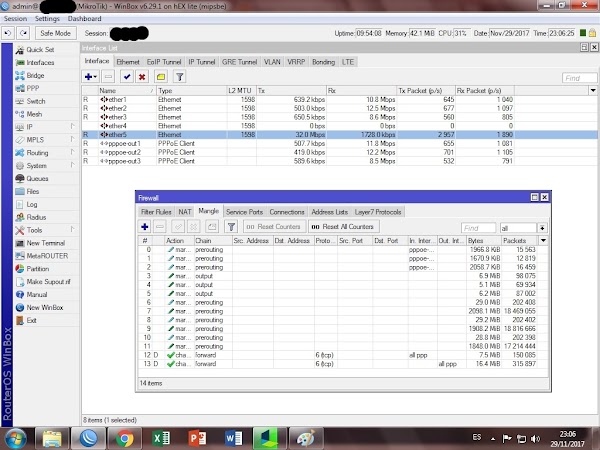The height and width of the screenshot is (450, 600).
Task: Open New Terminal from sidebar
Action: (46, 243)
